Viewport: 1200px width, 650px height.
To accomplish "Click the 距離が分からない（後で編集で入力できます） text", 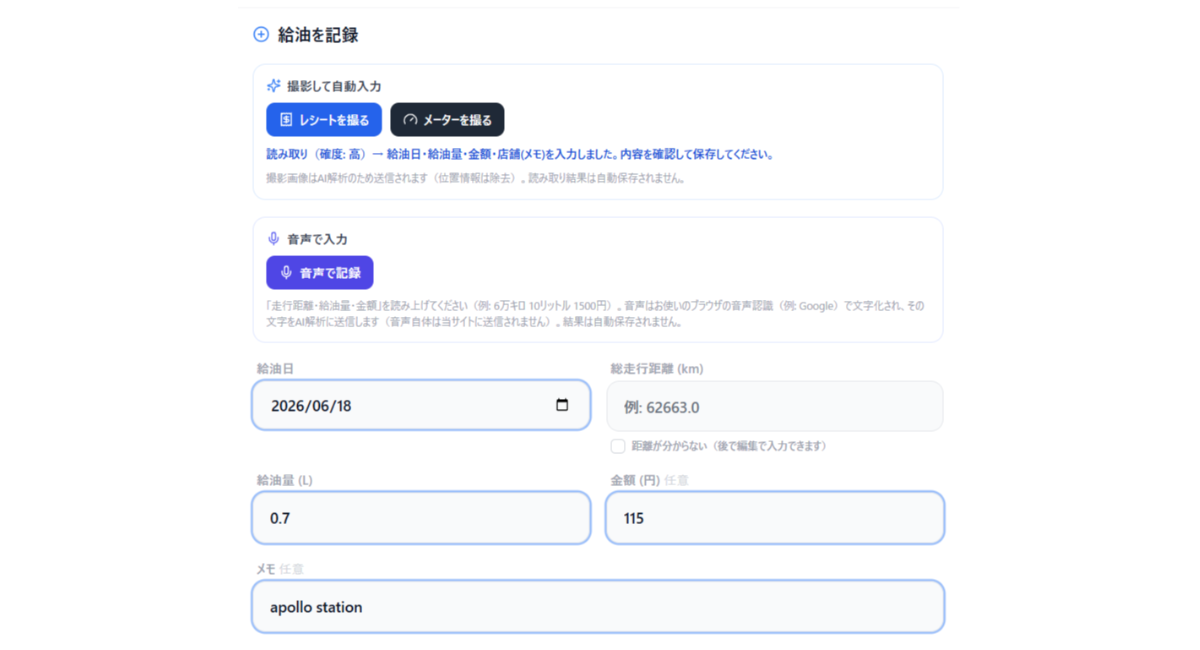I will (x=729, y=446).
